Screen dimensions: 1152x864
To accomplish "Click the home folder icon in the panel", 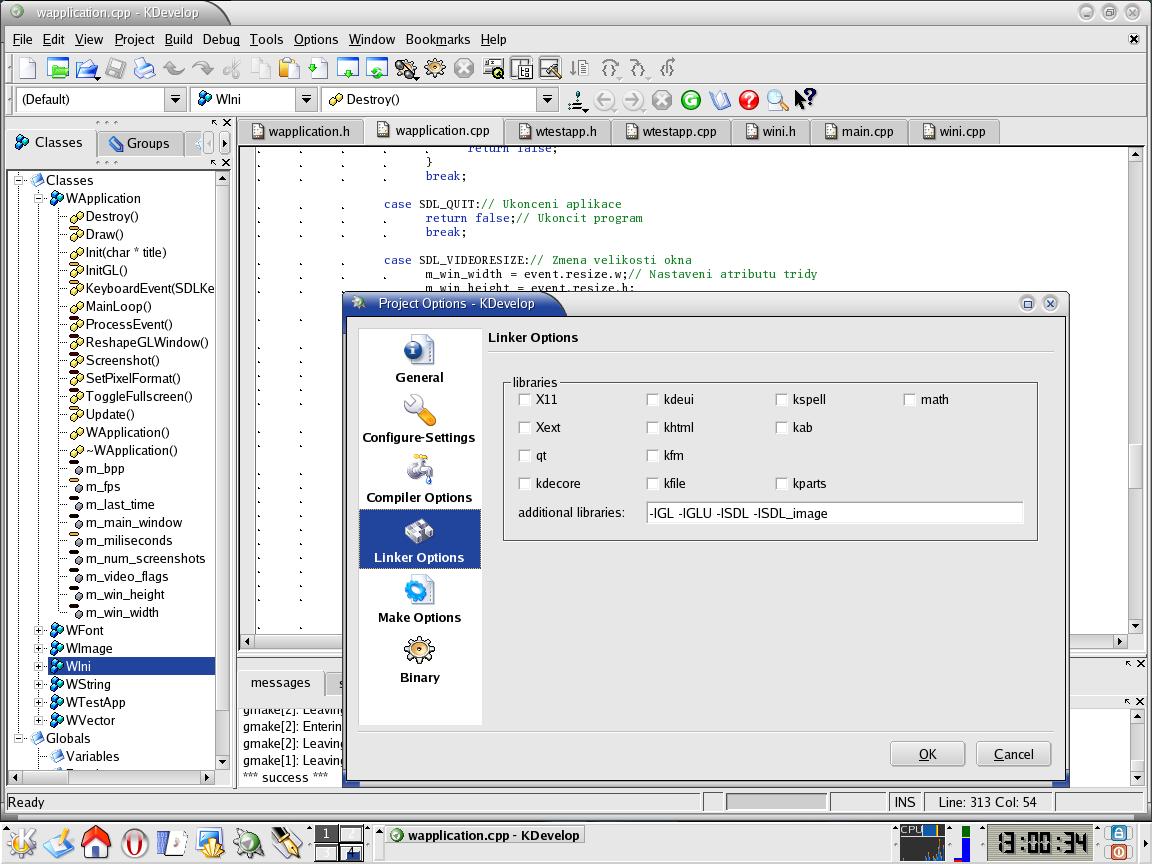I will pyautogui.click(x=96, y=842).
